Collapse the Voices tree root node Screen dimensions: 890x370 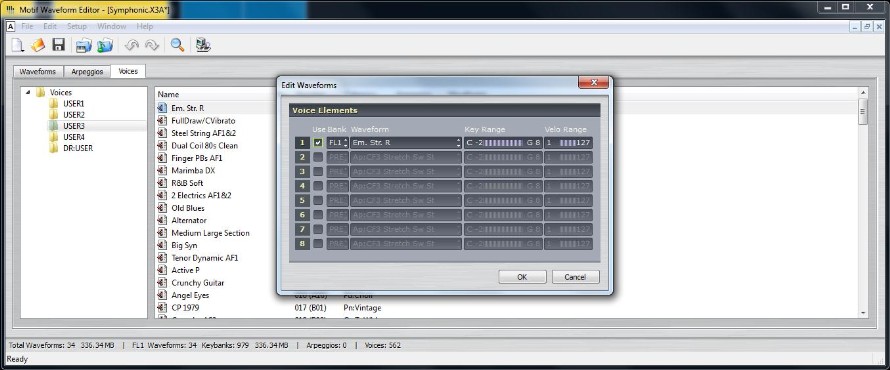tap(28, 92)
